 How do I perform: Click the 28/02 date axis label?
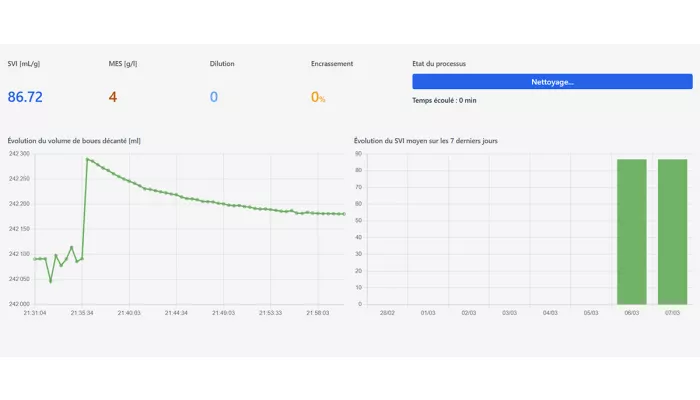pos(387,313)
